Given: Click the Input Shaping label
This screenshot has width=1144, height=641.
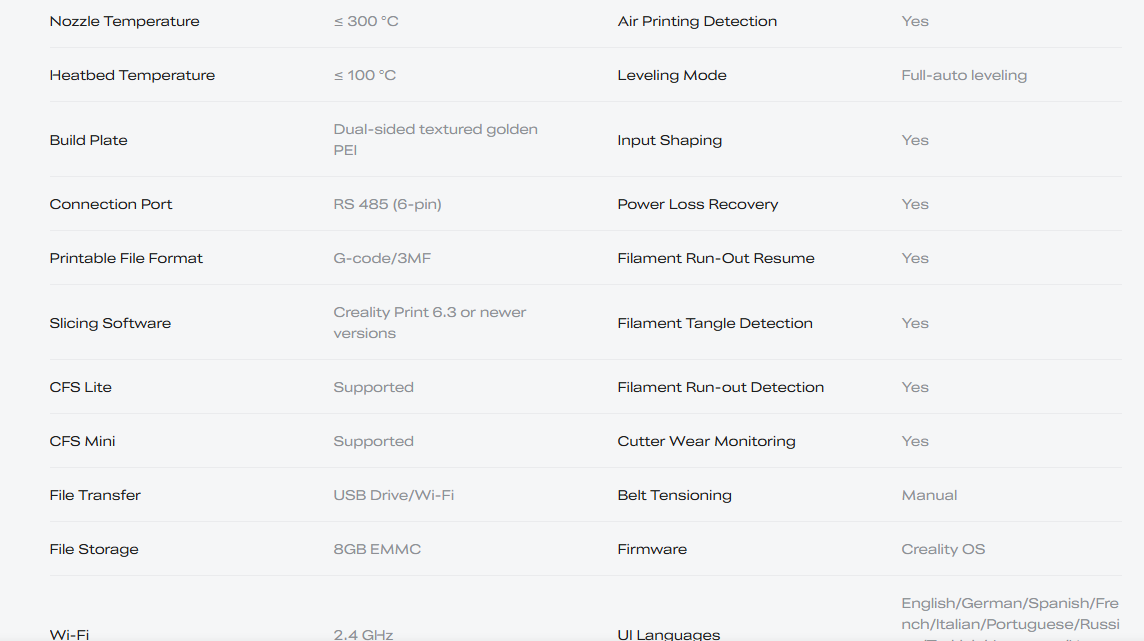Looking at the screenshot, I should [670, 140].
